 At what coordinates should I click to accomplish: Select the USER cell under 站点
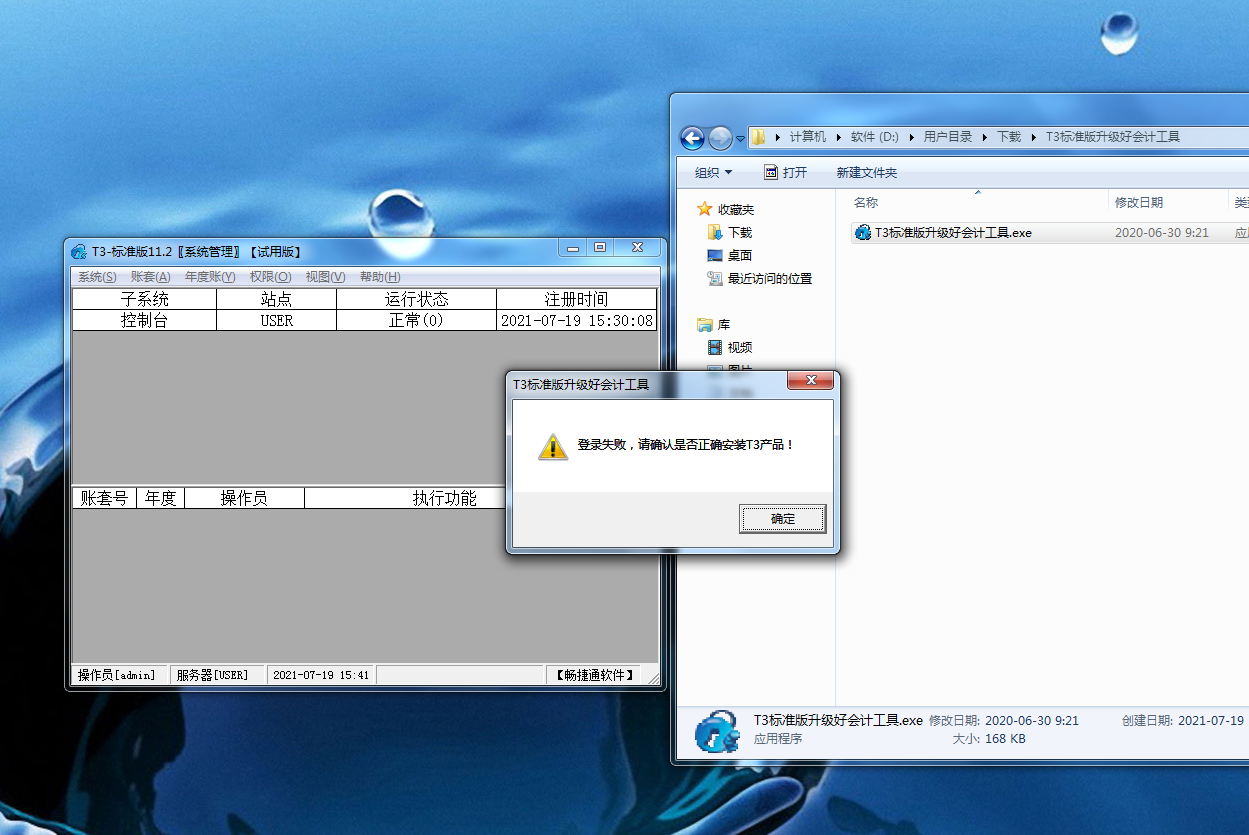point(277,320)
